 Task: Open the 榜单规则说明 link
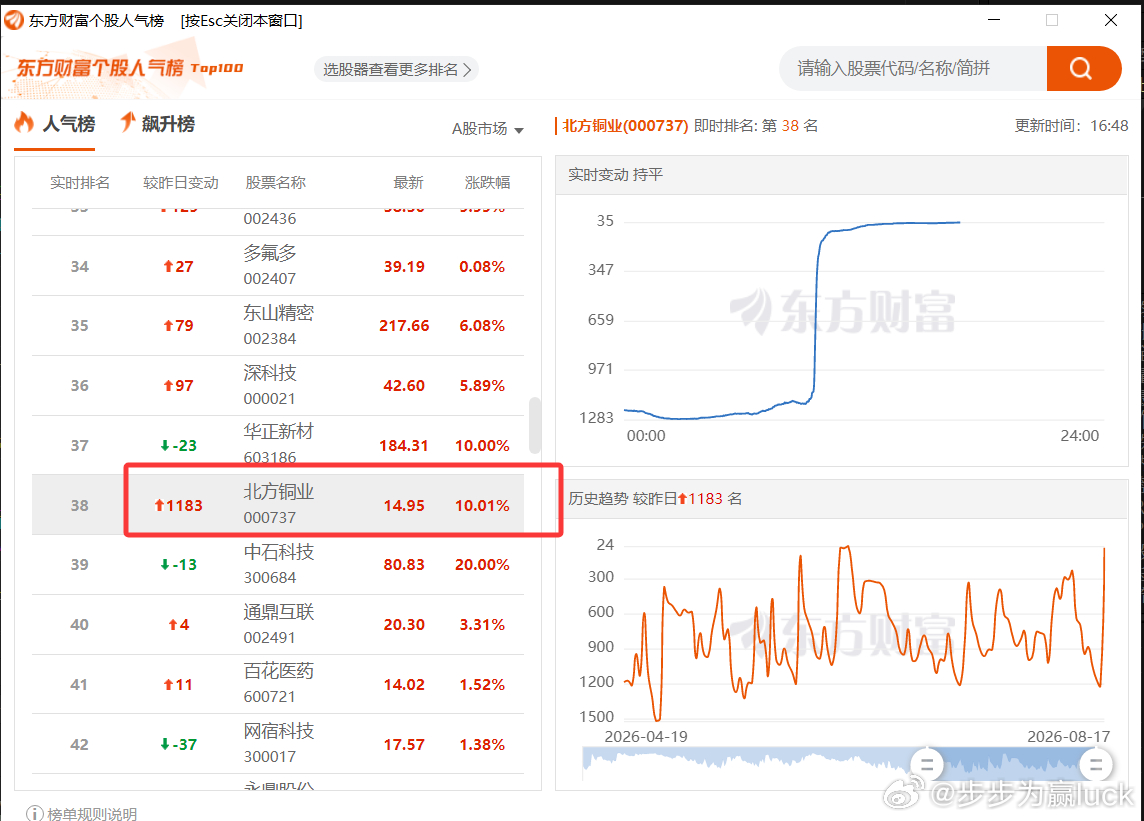point(92,814)
